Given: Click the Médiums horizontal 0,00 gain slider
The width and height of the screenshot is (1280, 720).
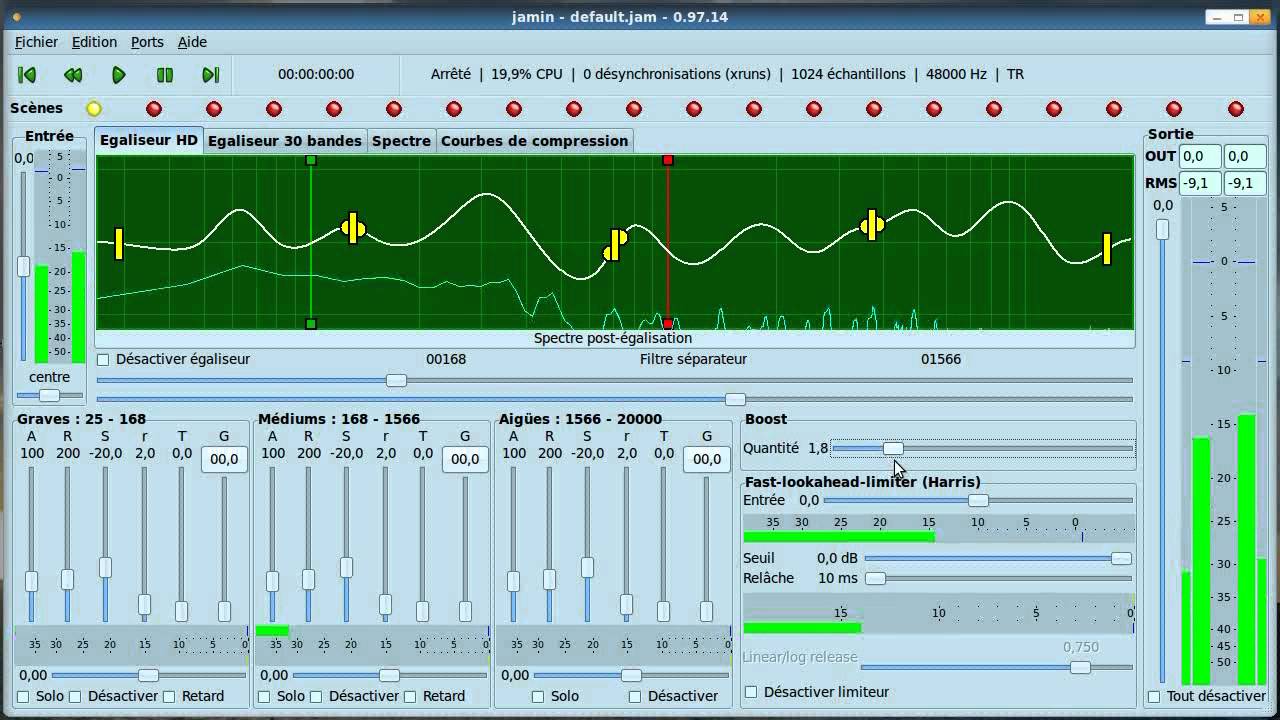Looking at the screenshot, I should click(389, 675).
